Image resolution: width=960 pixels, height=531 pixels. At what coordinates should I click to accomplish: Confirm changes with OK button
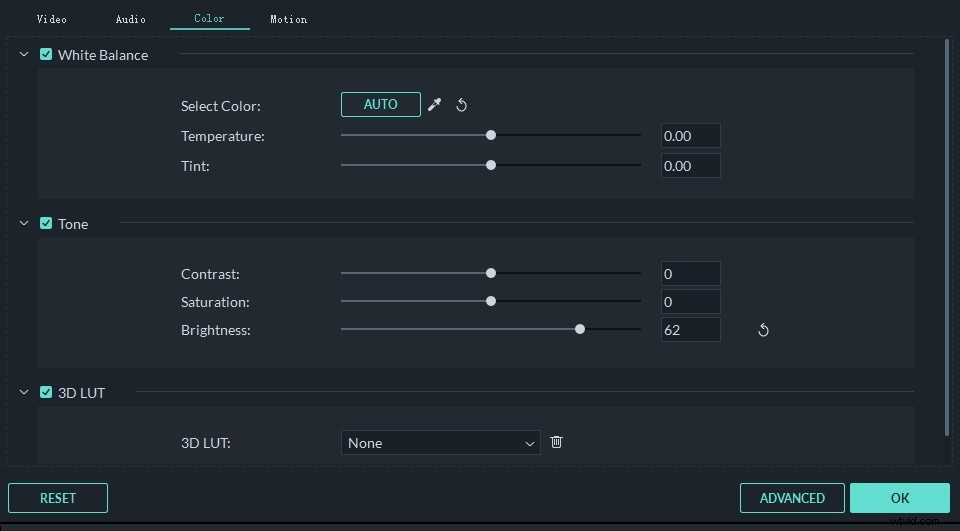[x=900, y=498]
